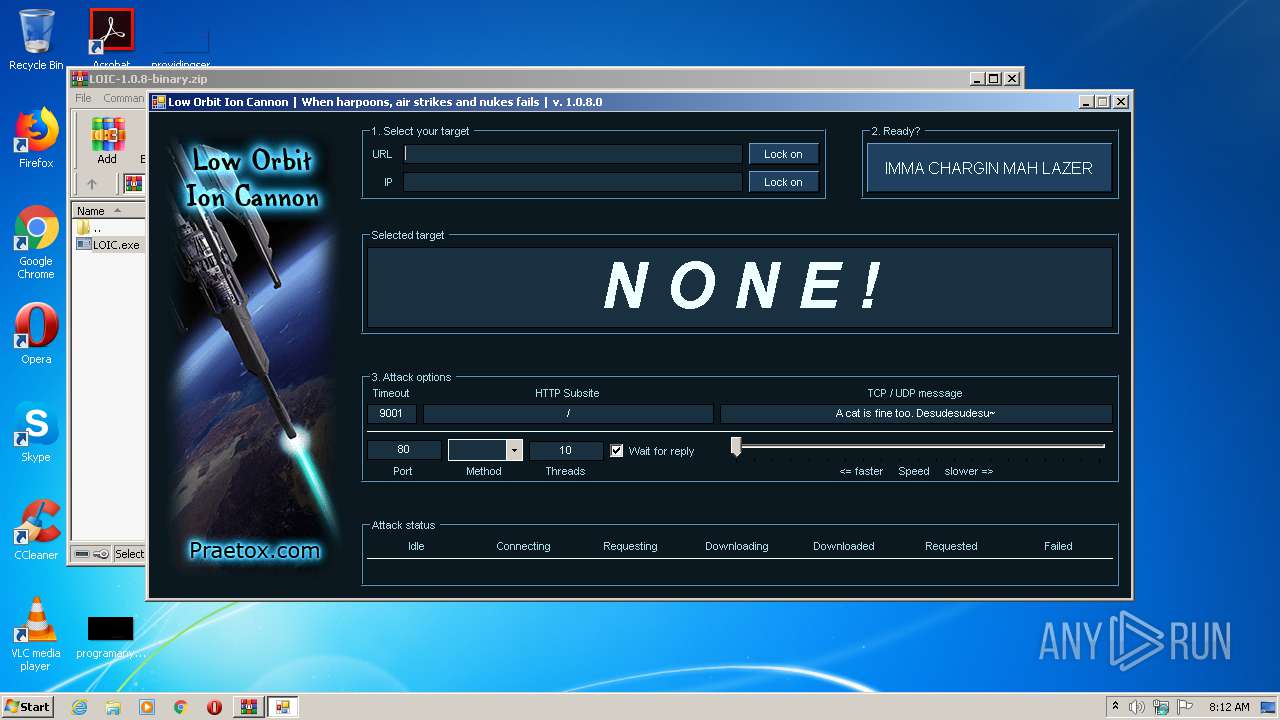Click the Selected target NONE! display
This screenshot has height=720, width=1280.
pyautogui.click(x=740, y=287)
